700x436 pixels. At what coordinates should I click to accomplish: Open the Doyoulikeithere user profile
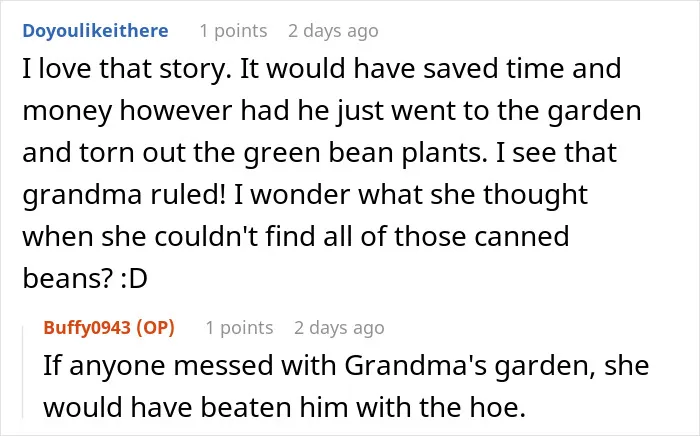pyautogui.click(x=95, y=31)
